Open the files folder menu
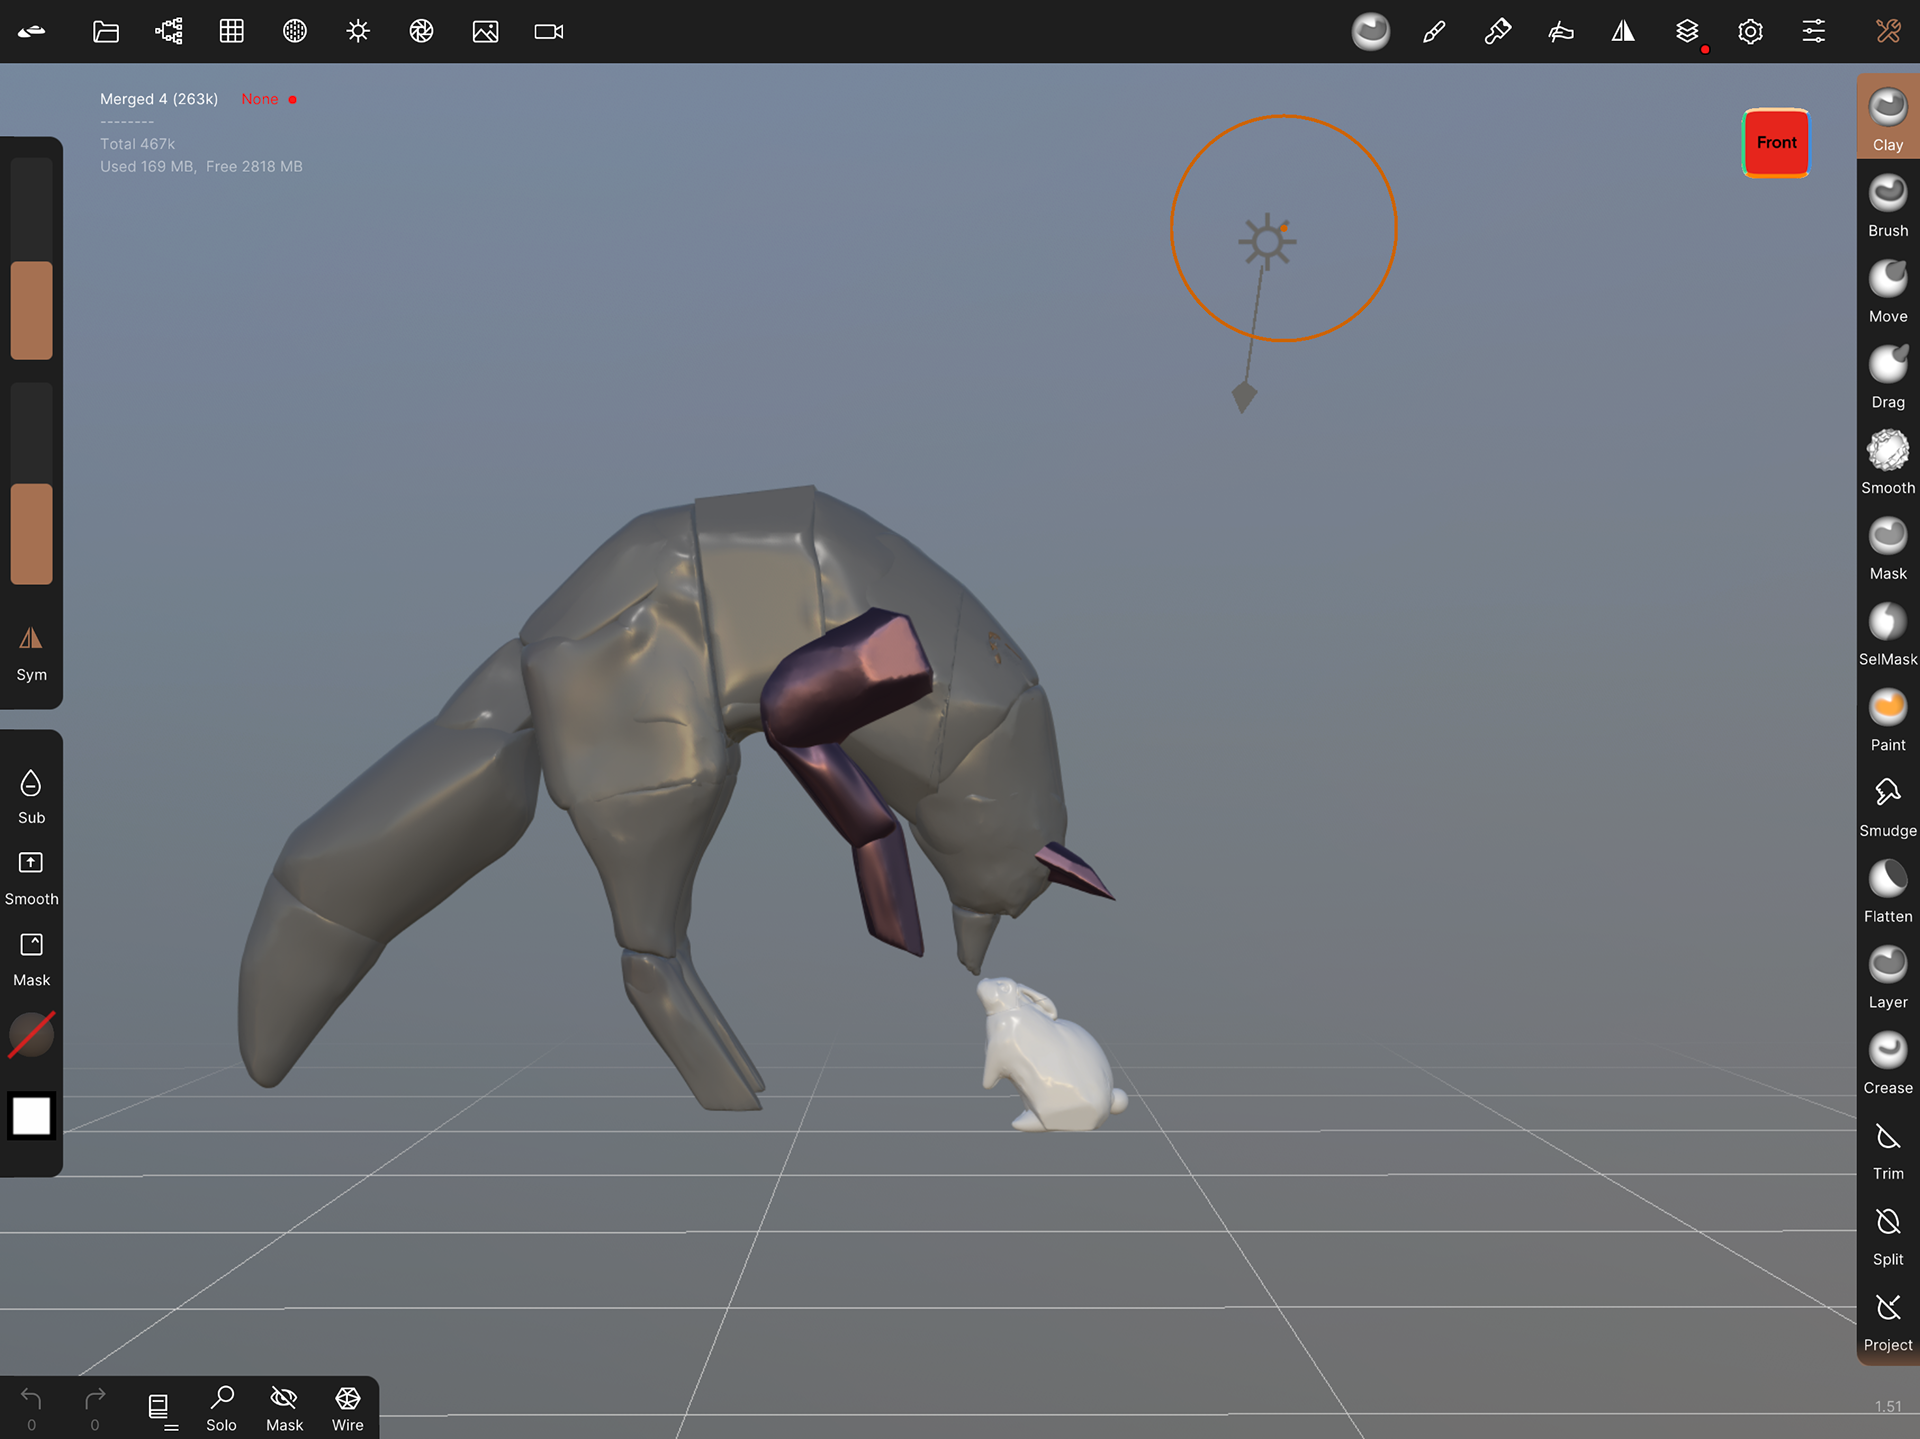The width and height of the screenshot is (1920, 1439). [105, 31]
